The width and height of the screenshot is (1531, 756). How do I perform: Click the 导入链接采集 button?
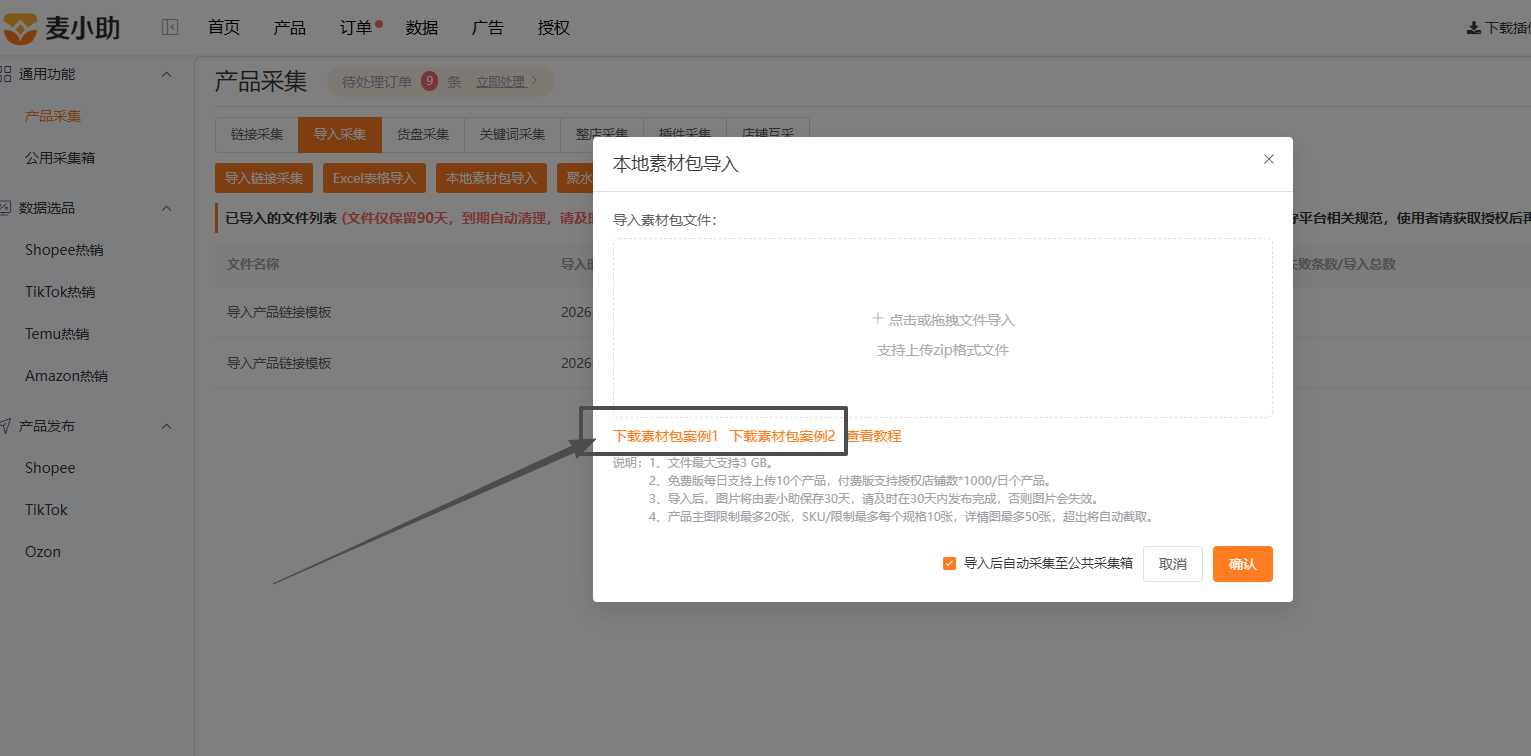264,178
